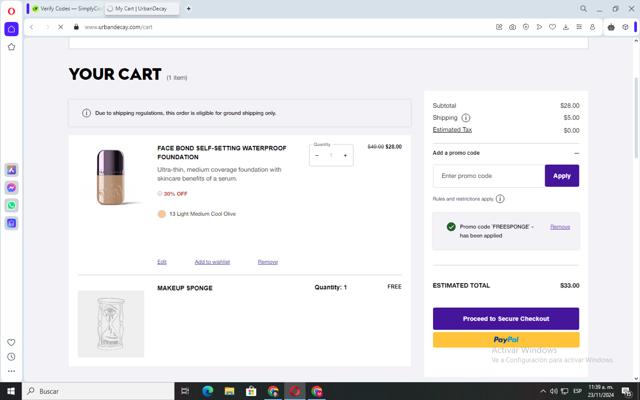The width and height of the screenshot is (640, 400).
Task: Open Makeup Sponge product thumbnail
Action: coord(111,324)
